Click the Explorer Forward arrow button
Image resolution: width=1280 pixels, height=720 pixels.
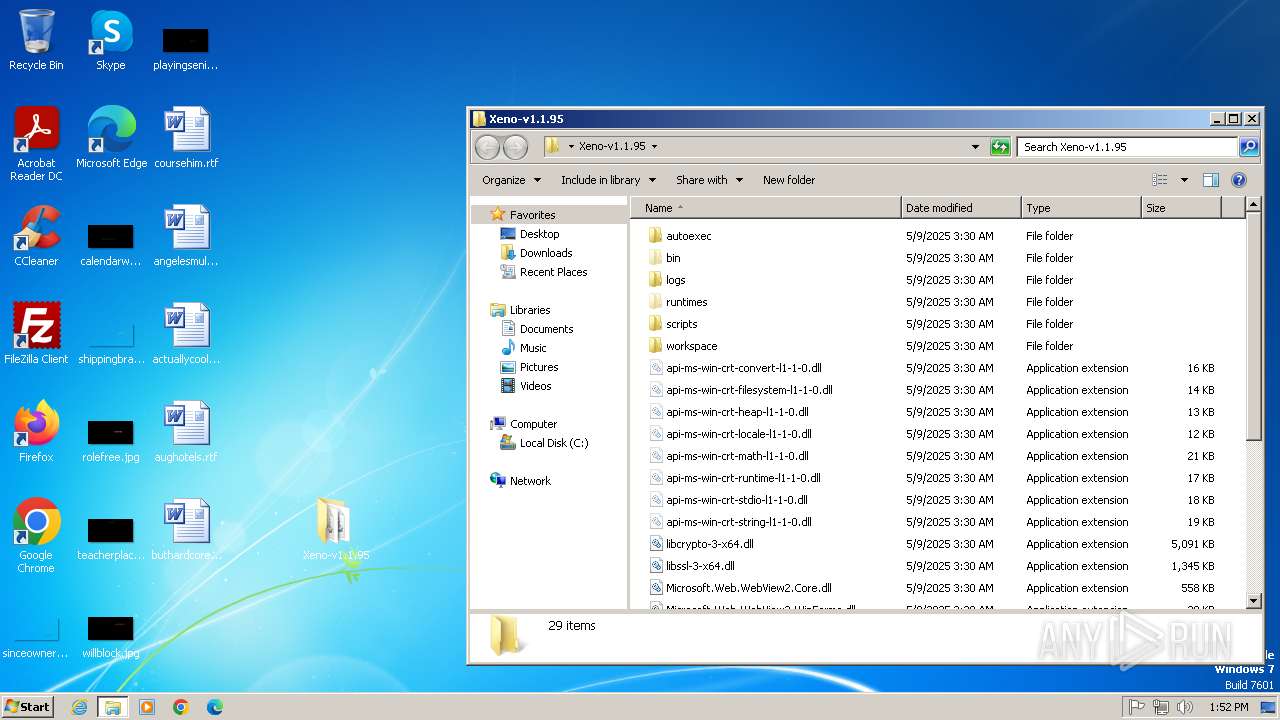coord(515,147)
